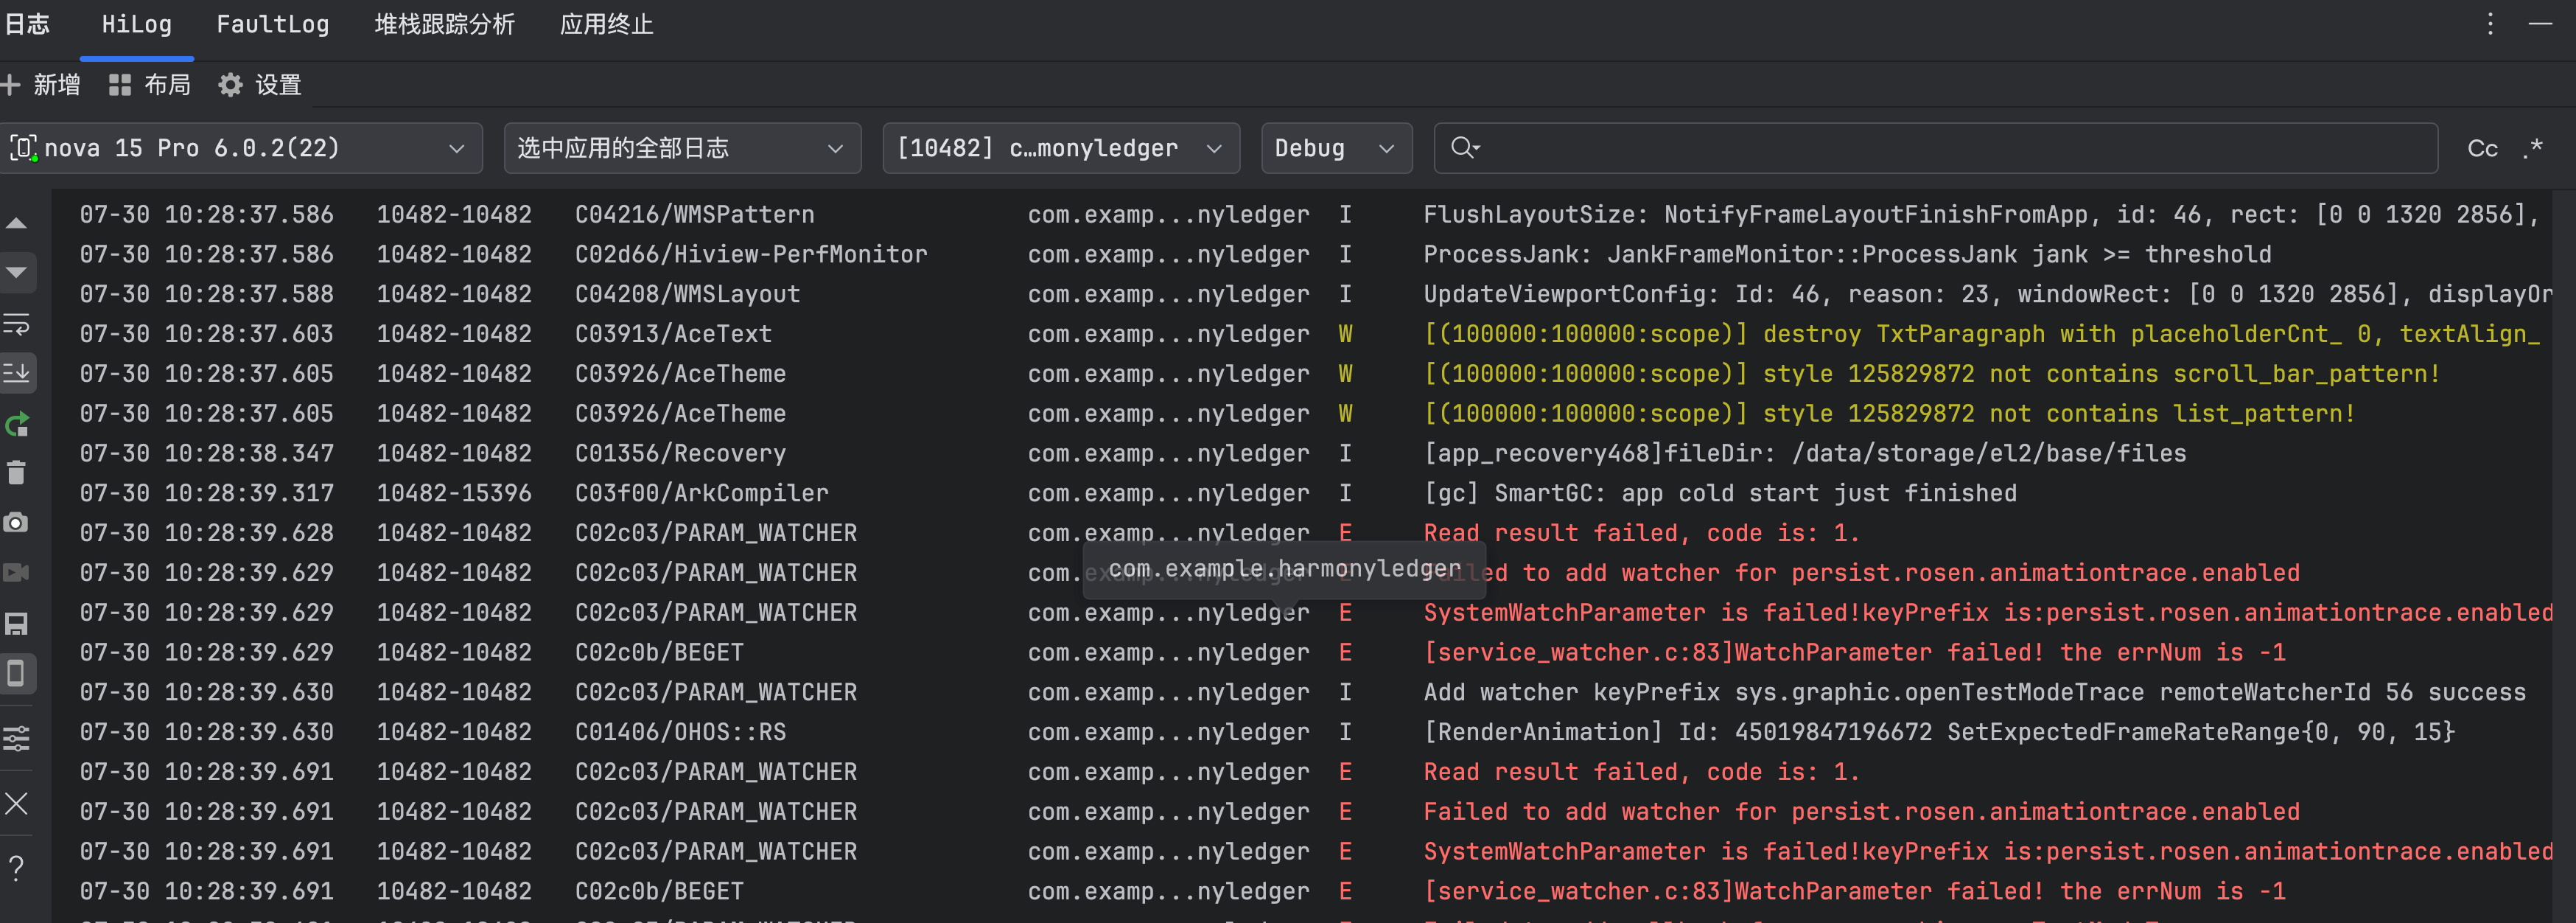2576x923 pixels.
Task: Click the 日志 panel title
Action: click(27, 24)
